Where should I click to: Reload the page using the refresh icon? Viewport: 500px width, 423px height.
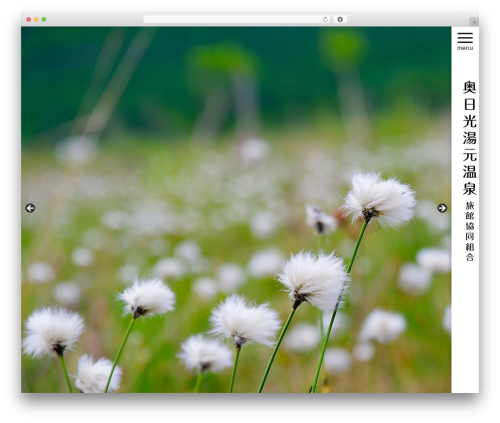pyautogui.click(x=325, y=20)
